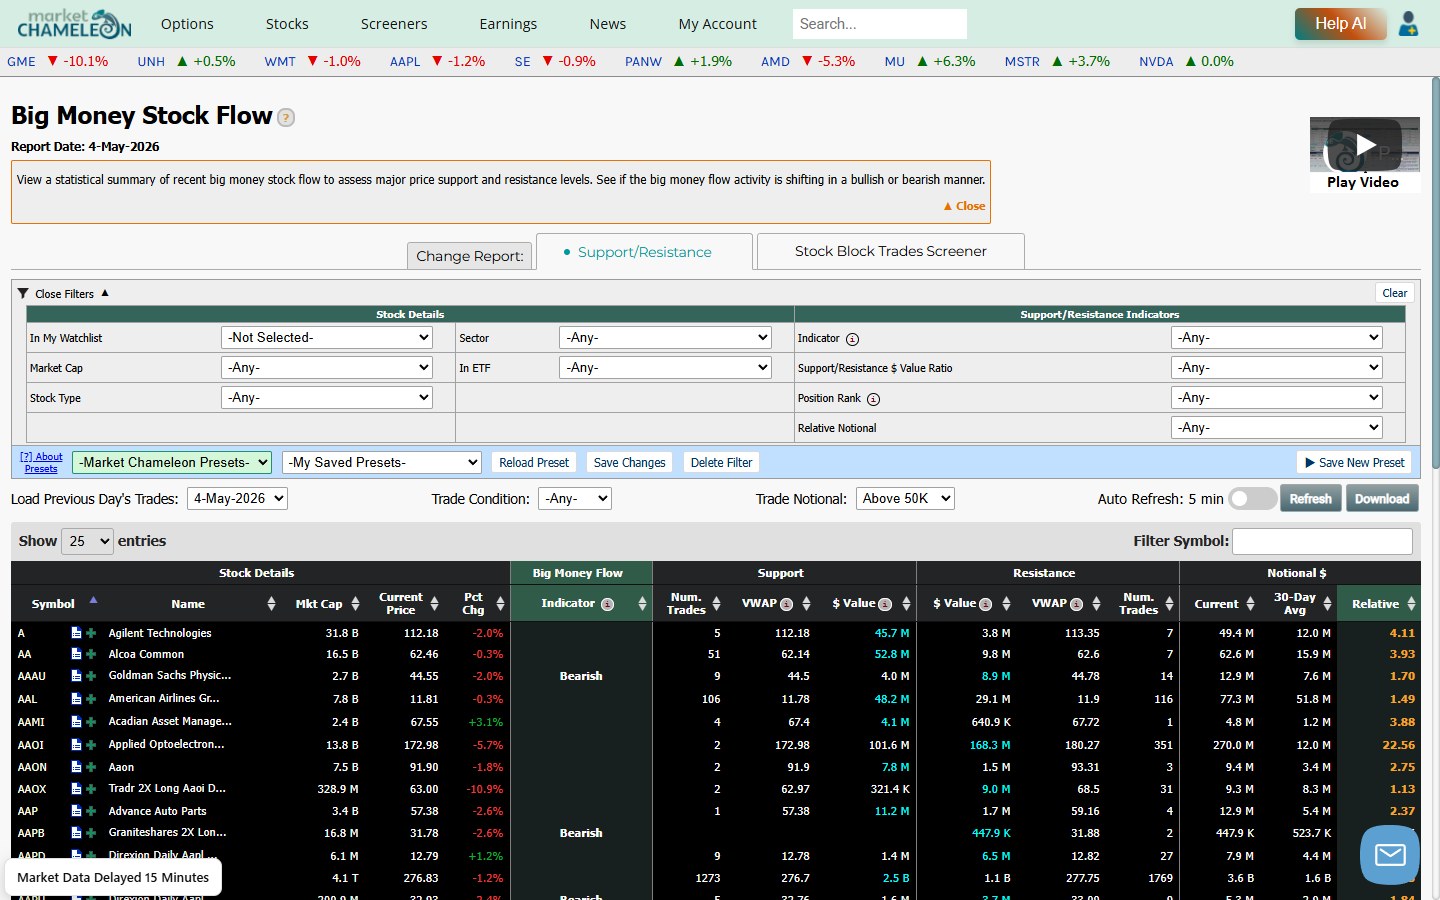This screenshot has height=900, width=1440.
Task: Open the Market Chameleon Presets dropdown
Action: coord(172,462)
